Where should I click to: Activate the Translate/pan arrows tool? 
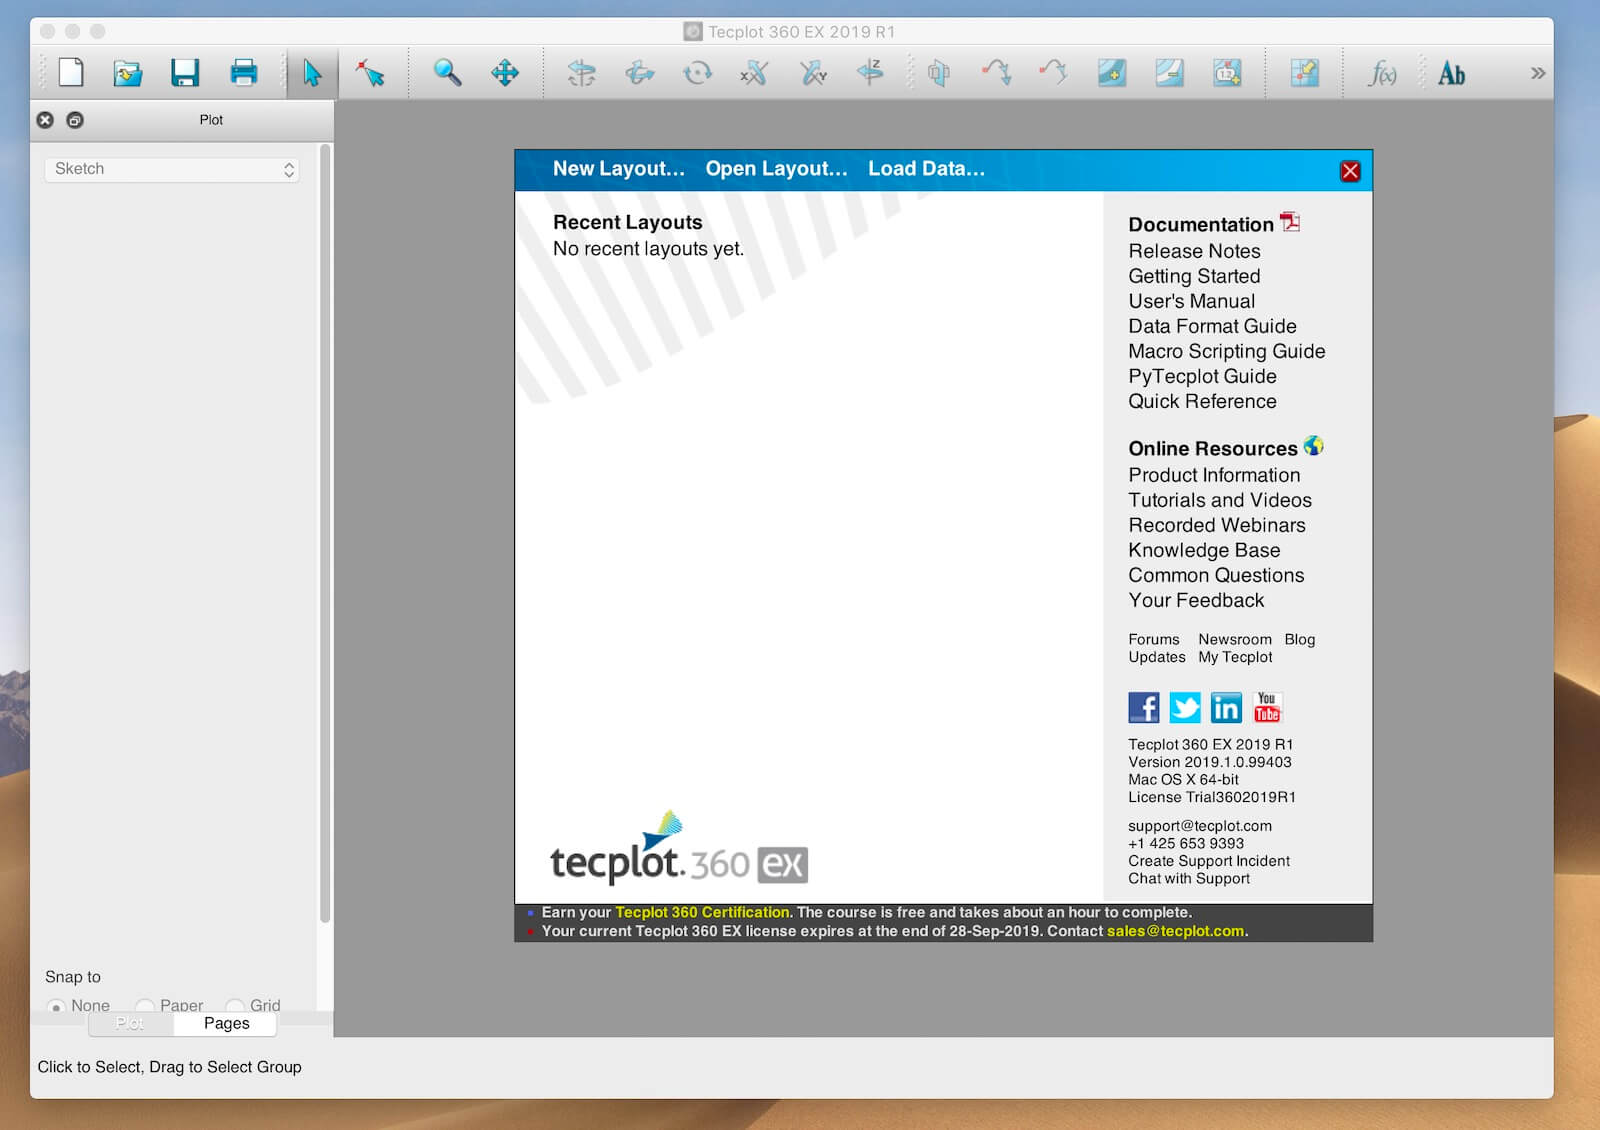pos(505,73)
